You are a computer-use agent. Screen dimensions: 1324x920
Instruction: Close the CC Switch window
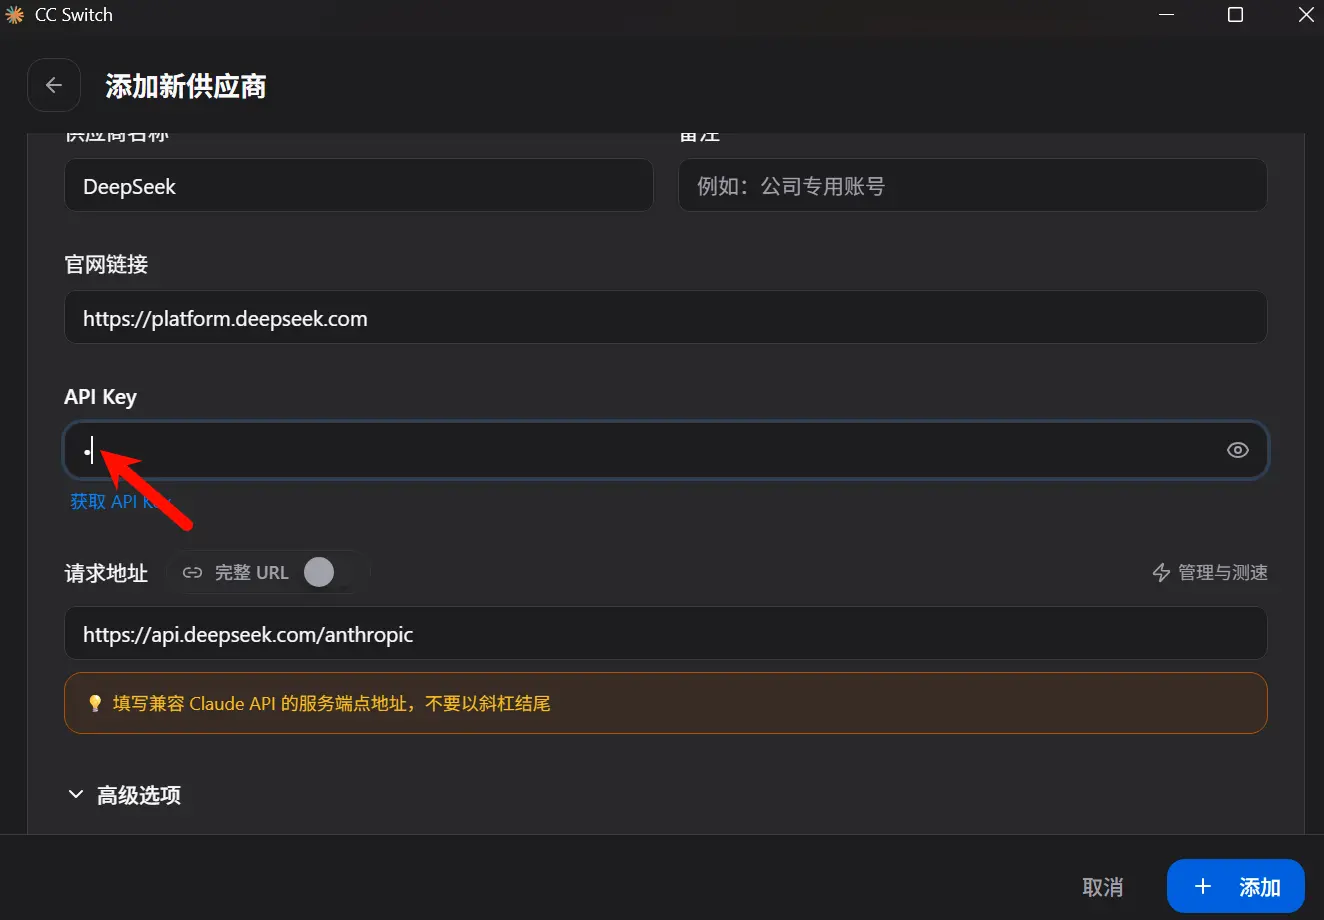tap(1305, 15)
